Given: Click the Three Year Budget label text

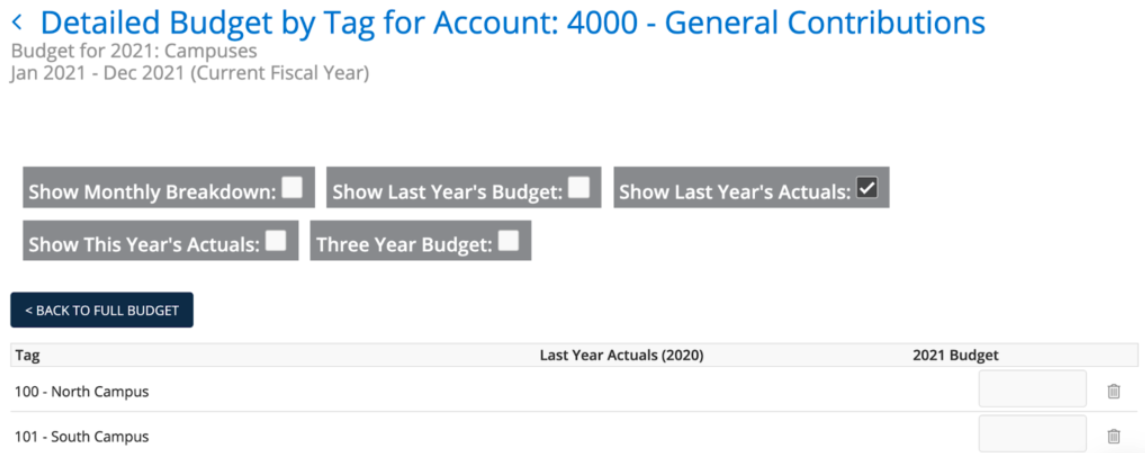Looking at the screenshot, I should click(405, 245).
